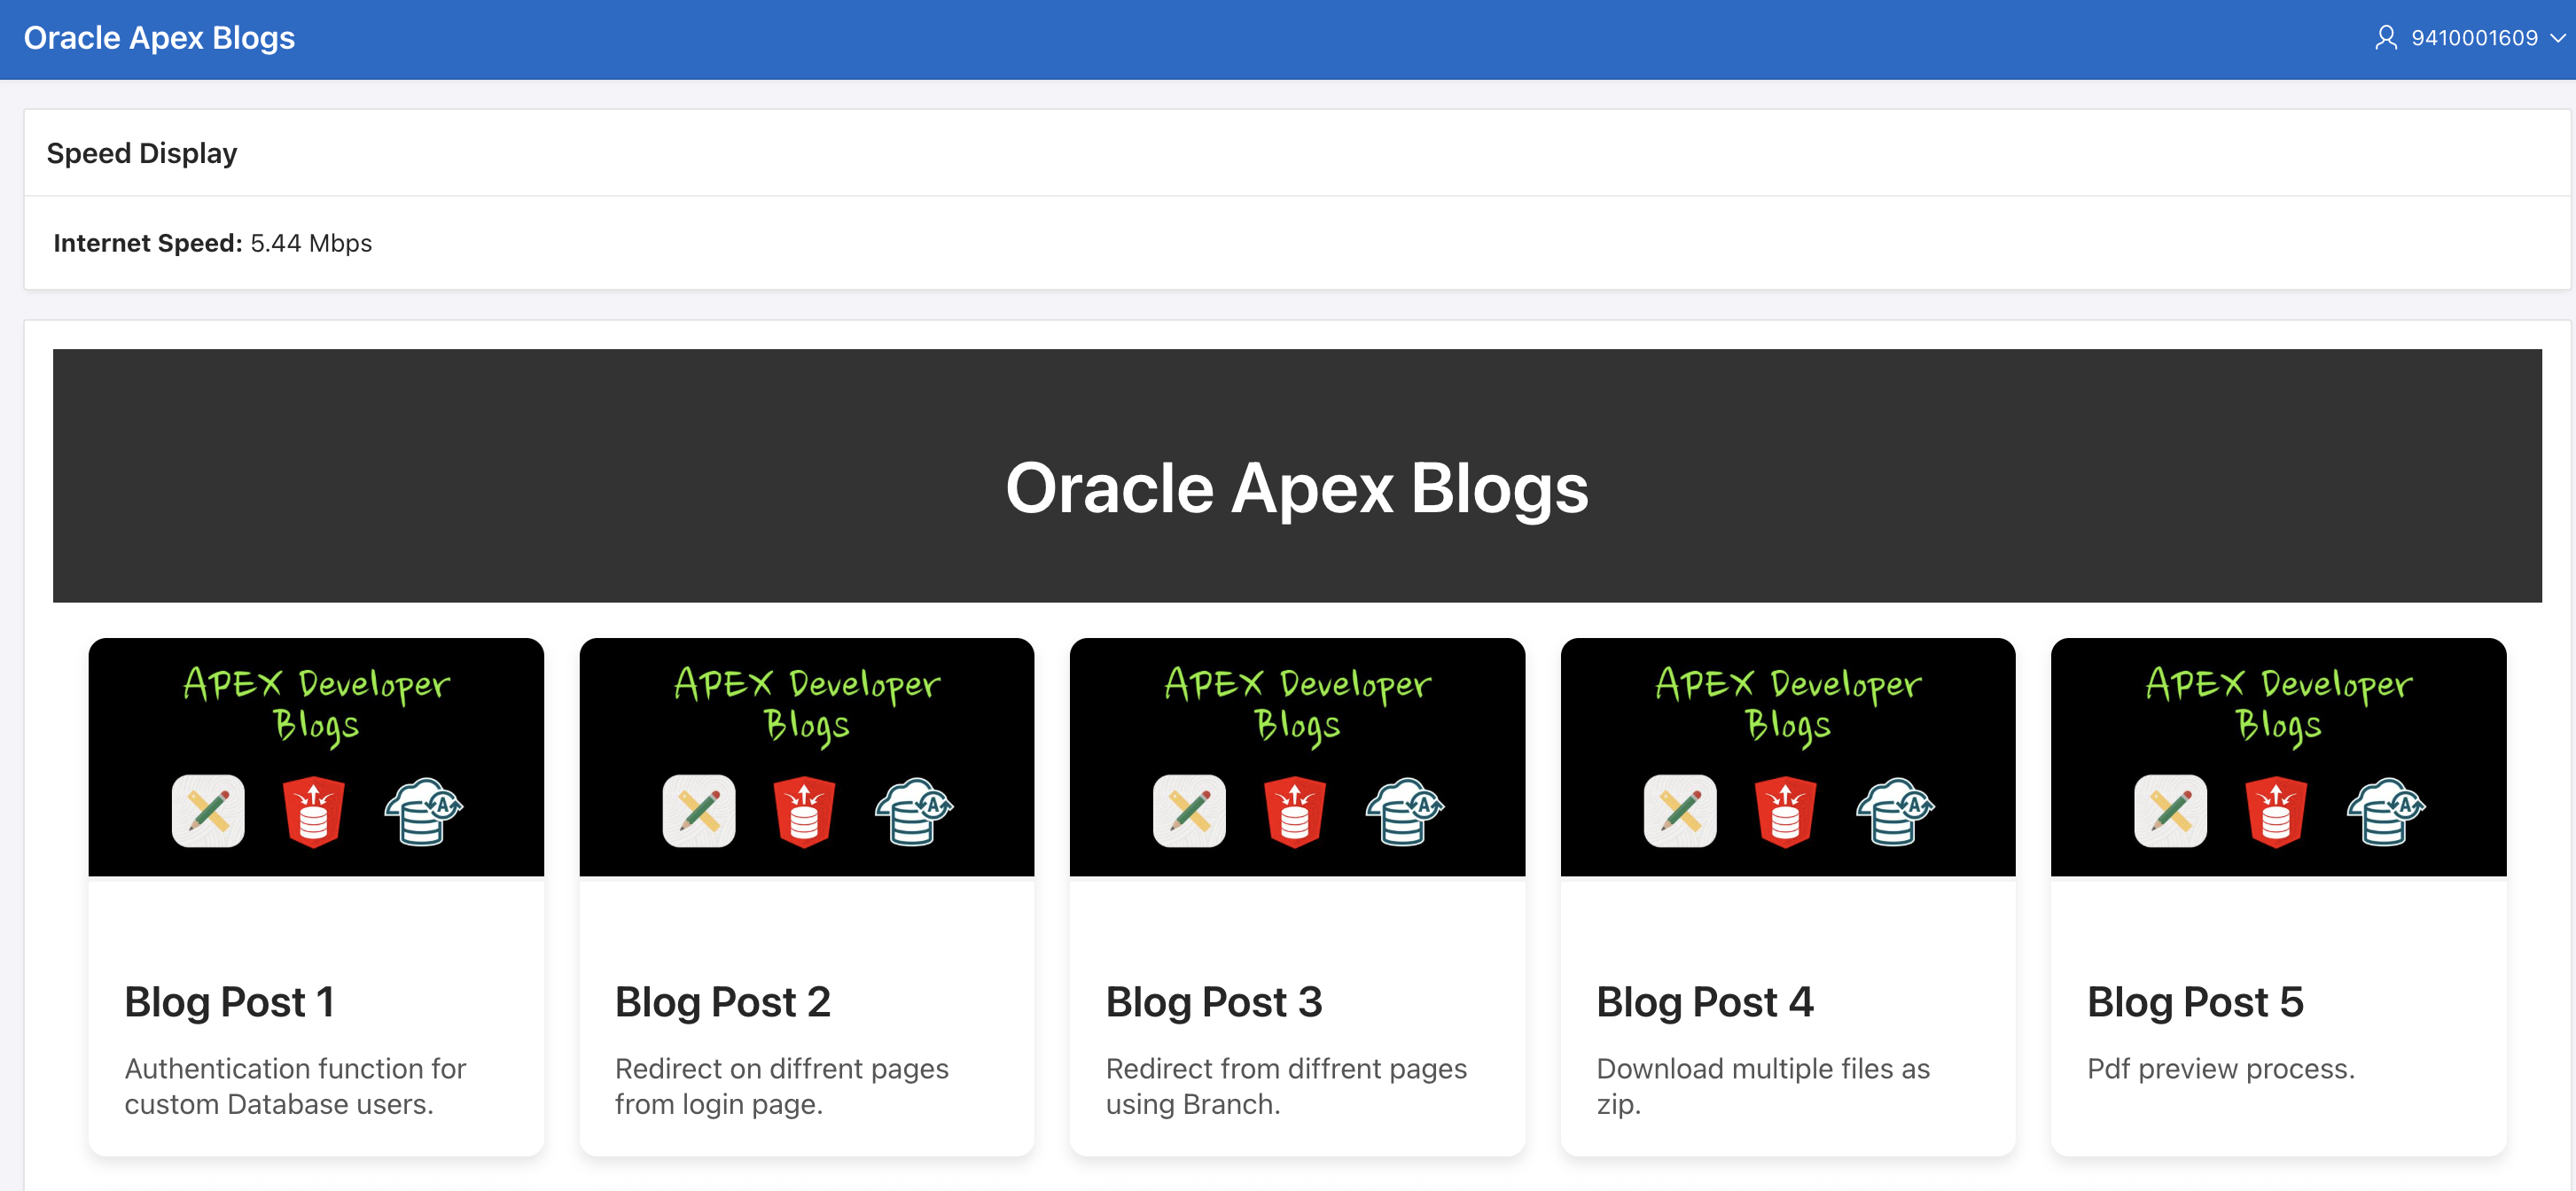Viewport: 2576px width, 1191px height.
Task: Click the dark Oracle Apex Blogs hero banner
Action: pos(1296,476)
